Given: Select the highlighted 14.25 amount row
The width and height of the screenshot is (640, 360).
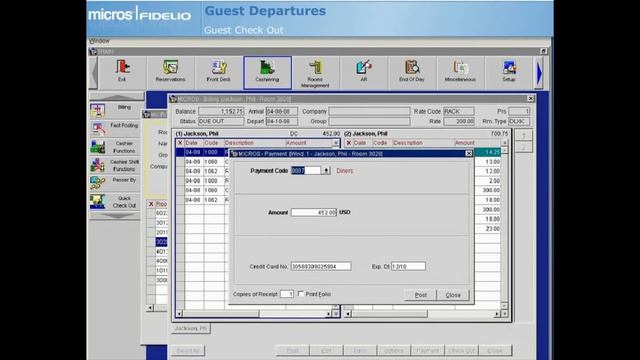Looking at the screenshot, I should coord(488,152).
